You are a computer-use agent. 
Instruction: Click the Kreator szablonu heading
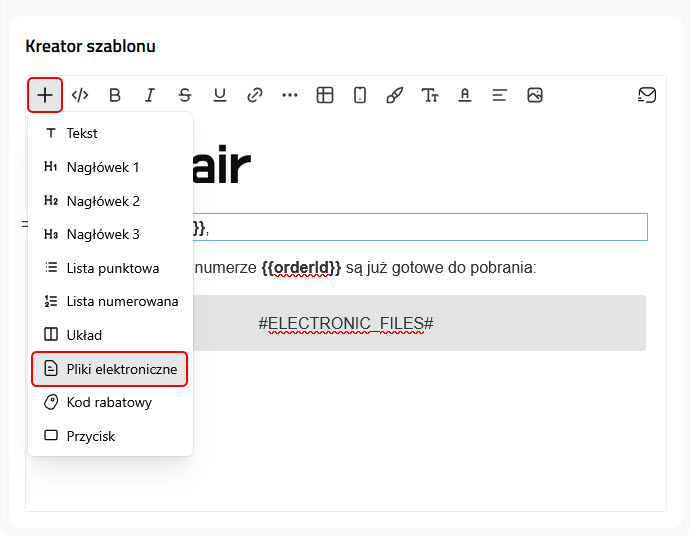click(x=90, y=46)
